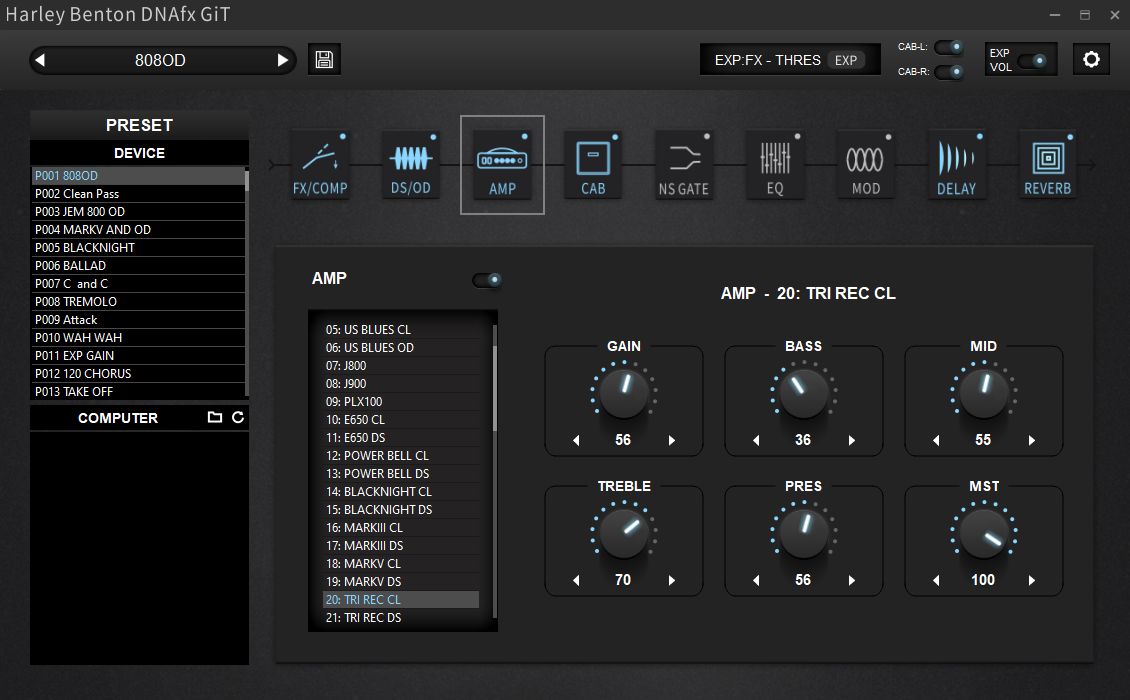Image resolution: width=1130 pixels, height=700 pixels.
Task: Decrease the GAIN value
Action: [x=577, y=440]
